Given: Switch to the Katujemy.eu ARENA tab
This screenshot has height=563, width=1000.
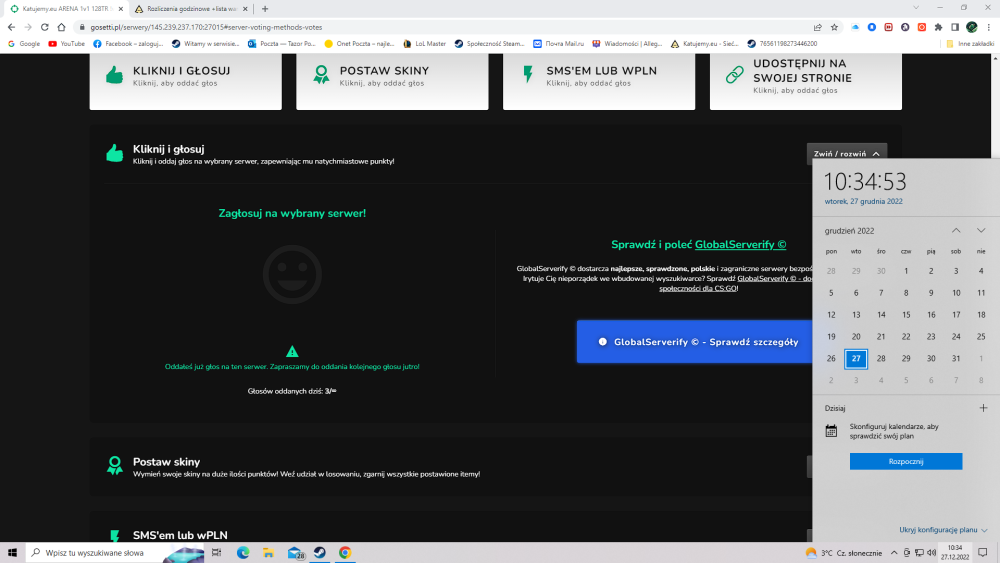Looking at the screenshot, I should click(x=65, y=9).
